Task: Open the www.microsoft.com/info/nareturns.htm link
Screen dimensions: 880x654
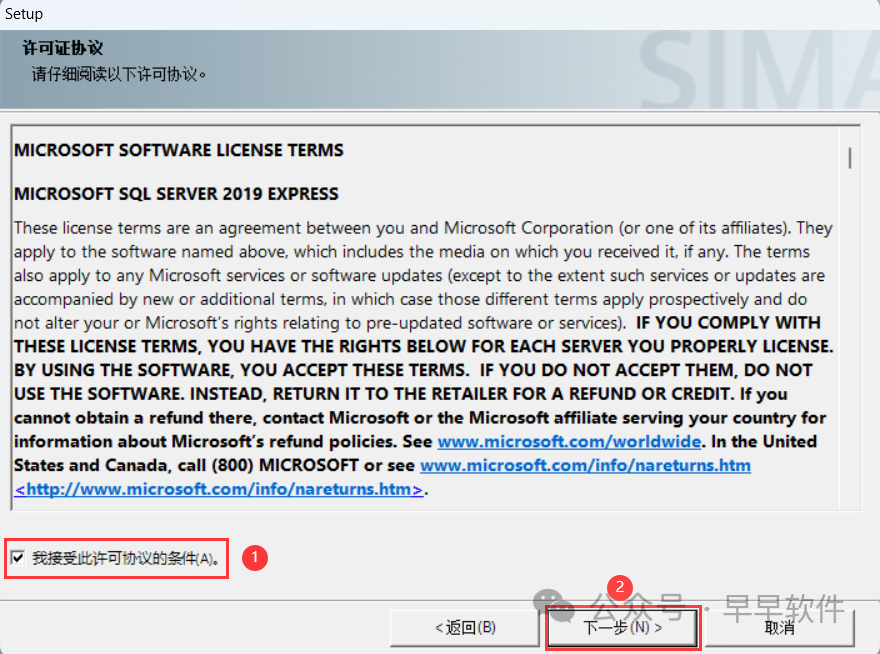Action: (585, 465)
